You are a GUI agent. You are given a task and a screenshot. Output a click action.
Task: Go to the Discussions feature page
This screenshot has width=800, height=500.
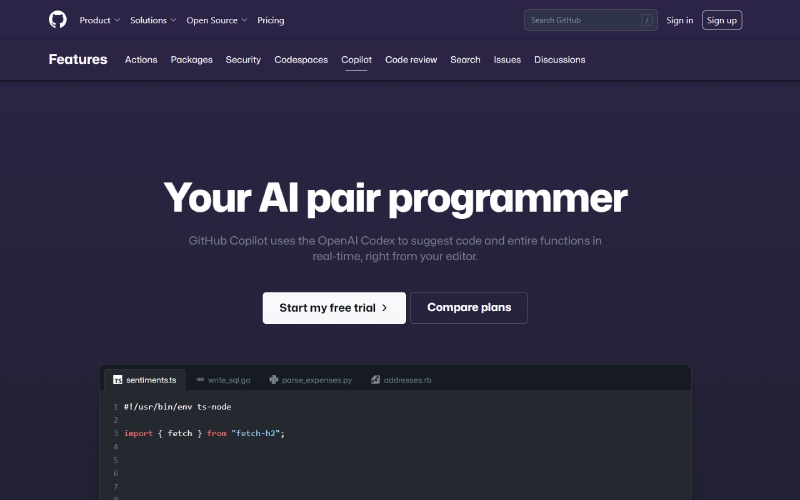tap(560, 60)
